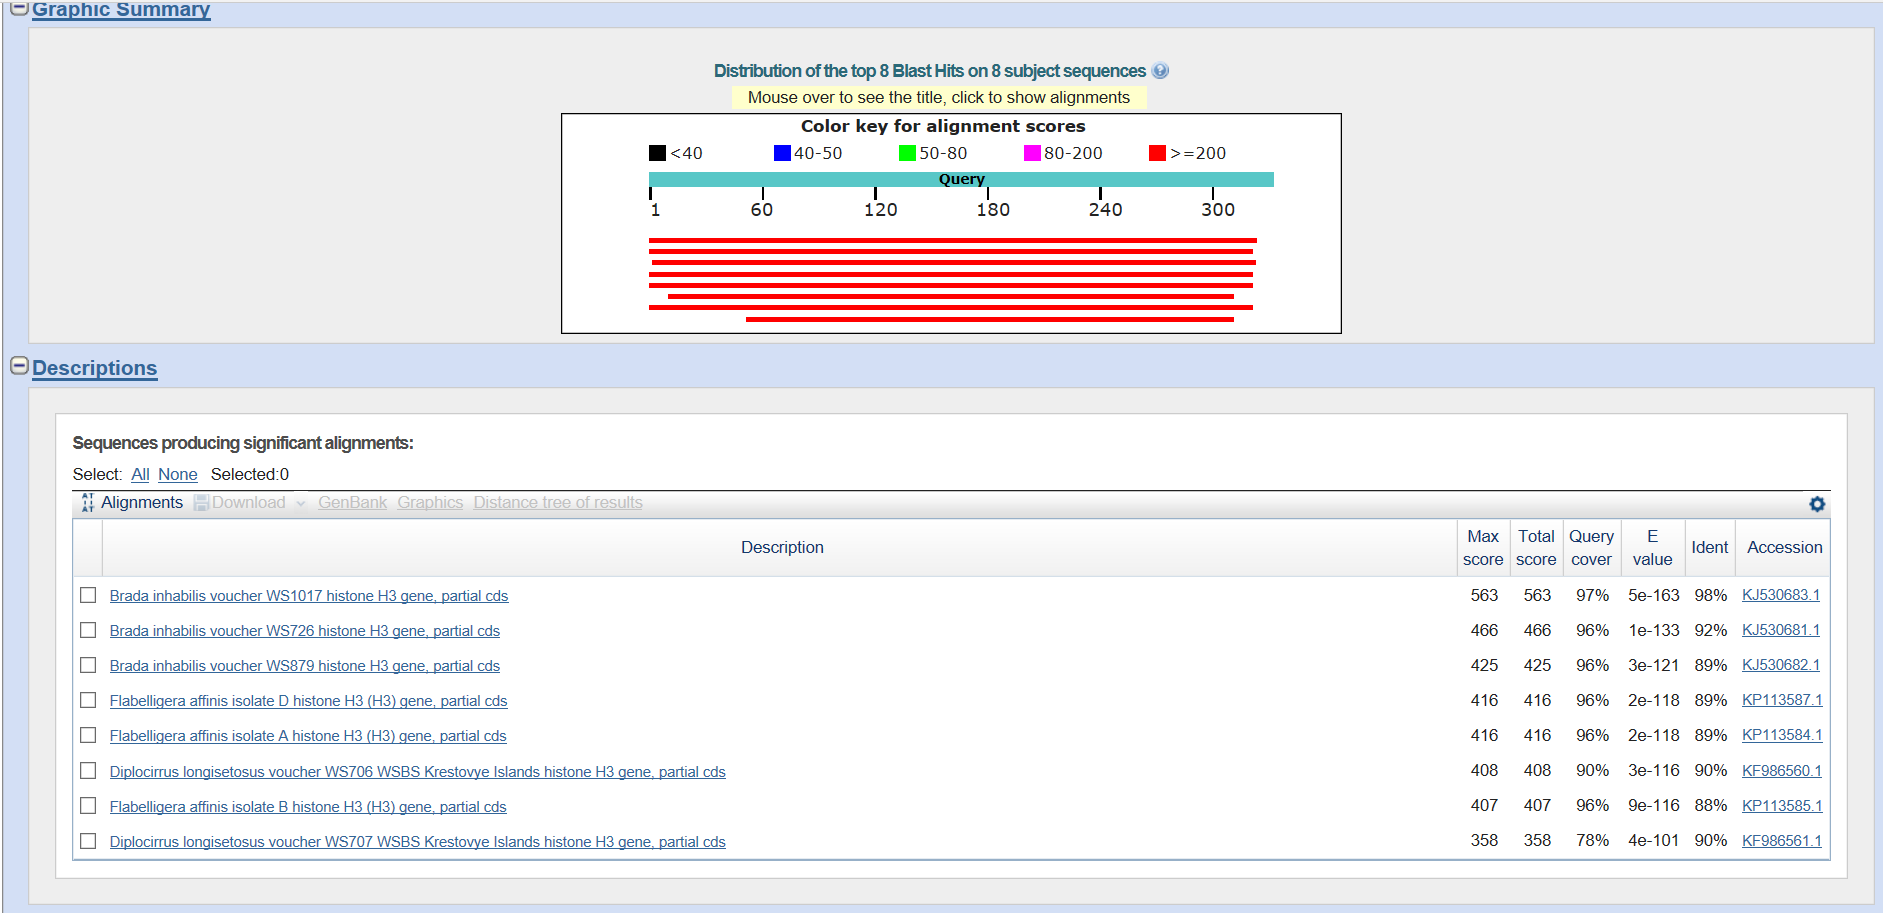Check the Brada inhabilis WS1017 row checkbox
This screenshot has height=913, width=1883.
tap(88, 595)
